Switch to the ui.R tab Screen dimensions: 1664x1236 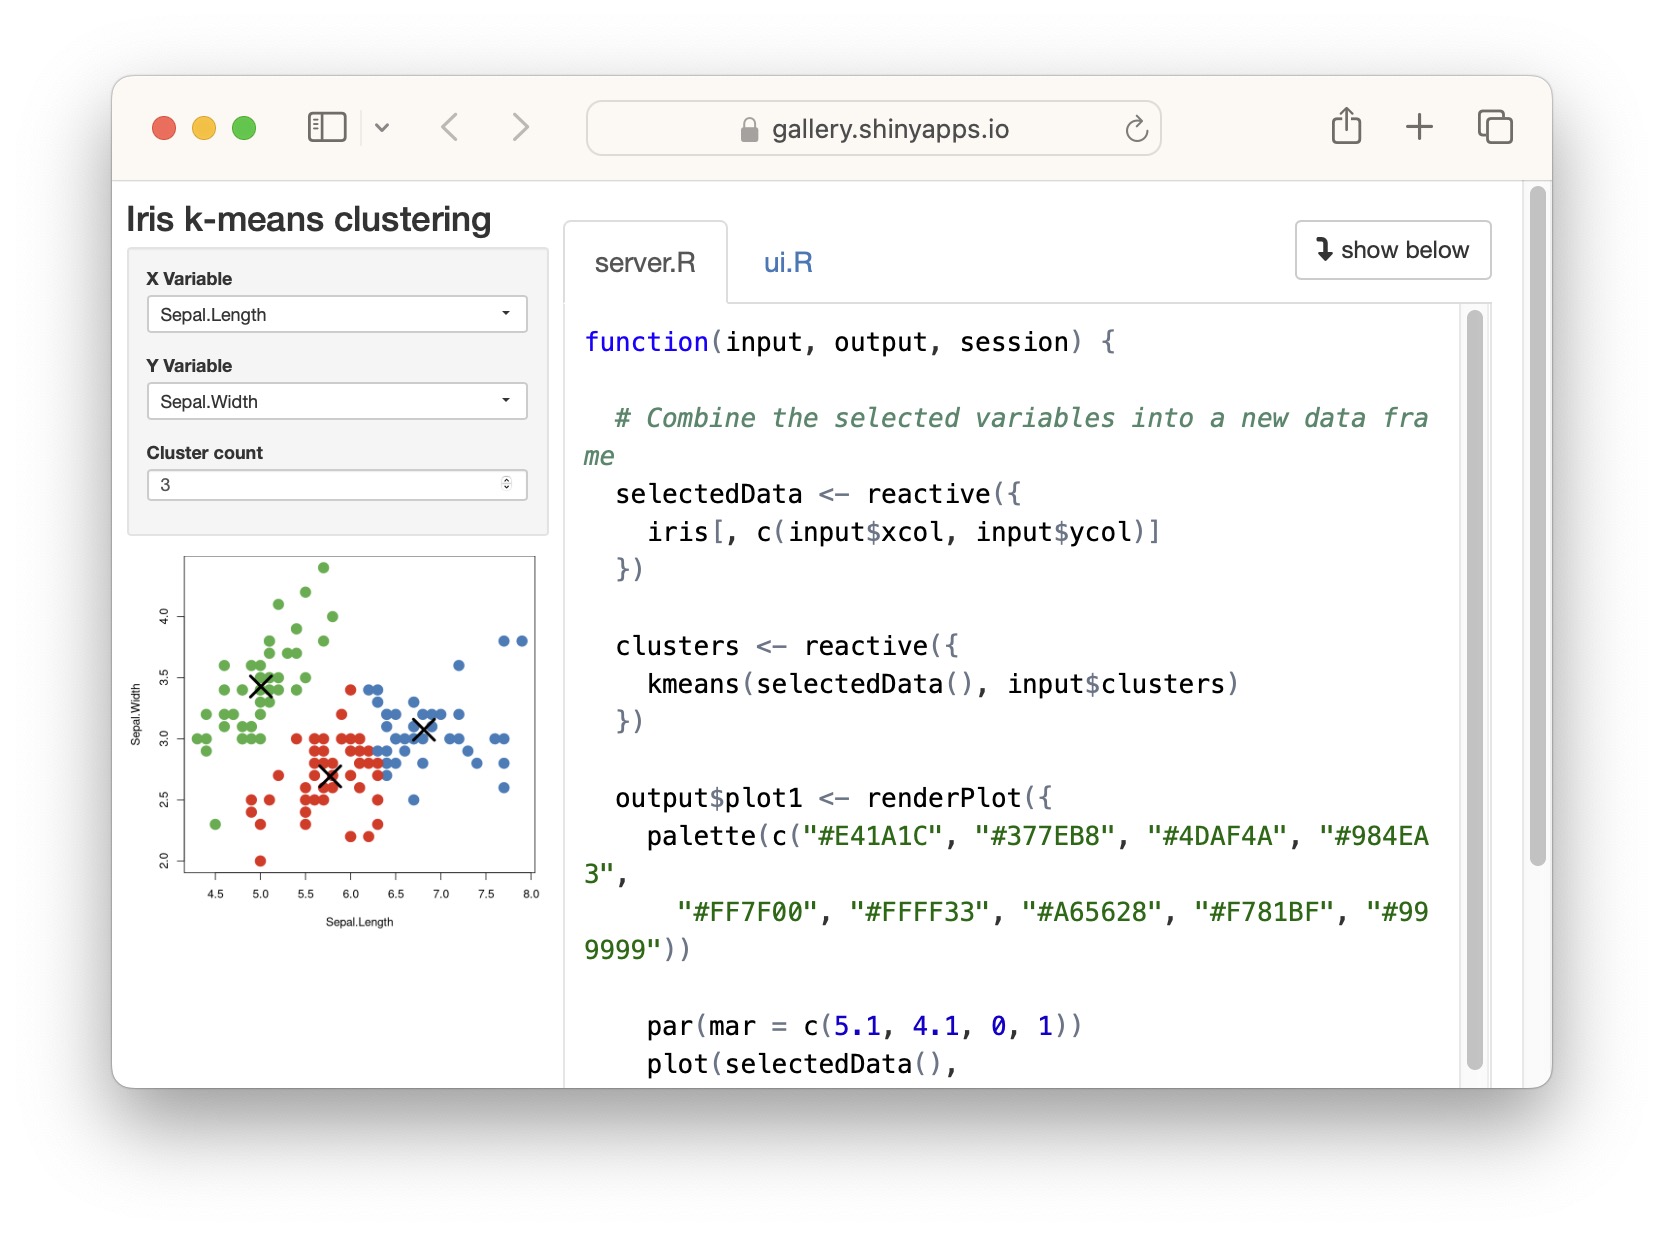pyautogui.click(x=788, y=263)
